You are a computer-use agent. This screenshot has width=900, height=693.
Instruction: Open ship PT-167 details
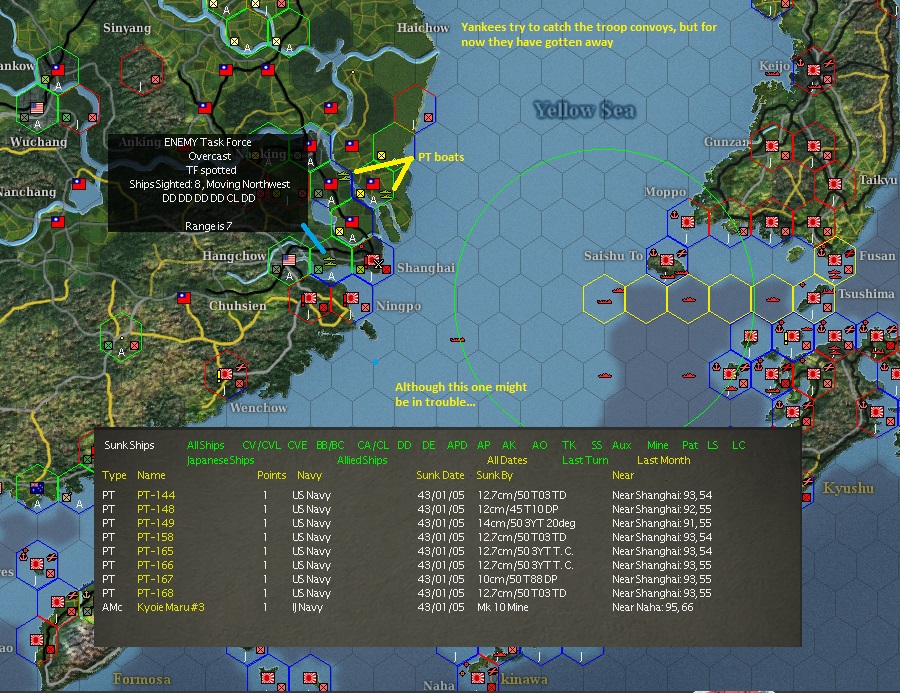[155, 579]
